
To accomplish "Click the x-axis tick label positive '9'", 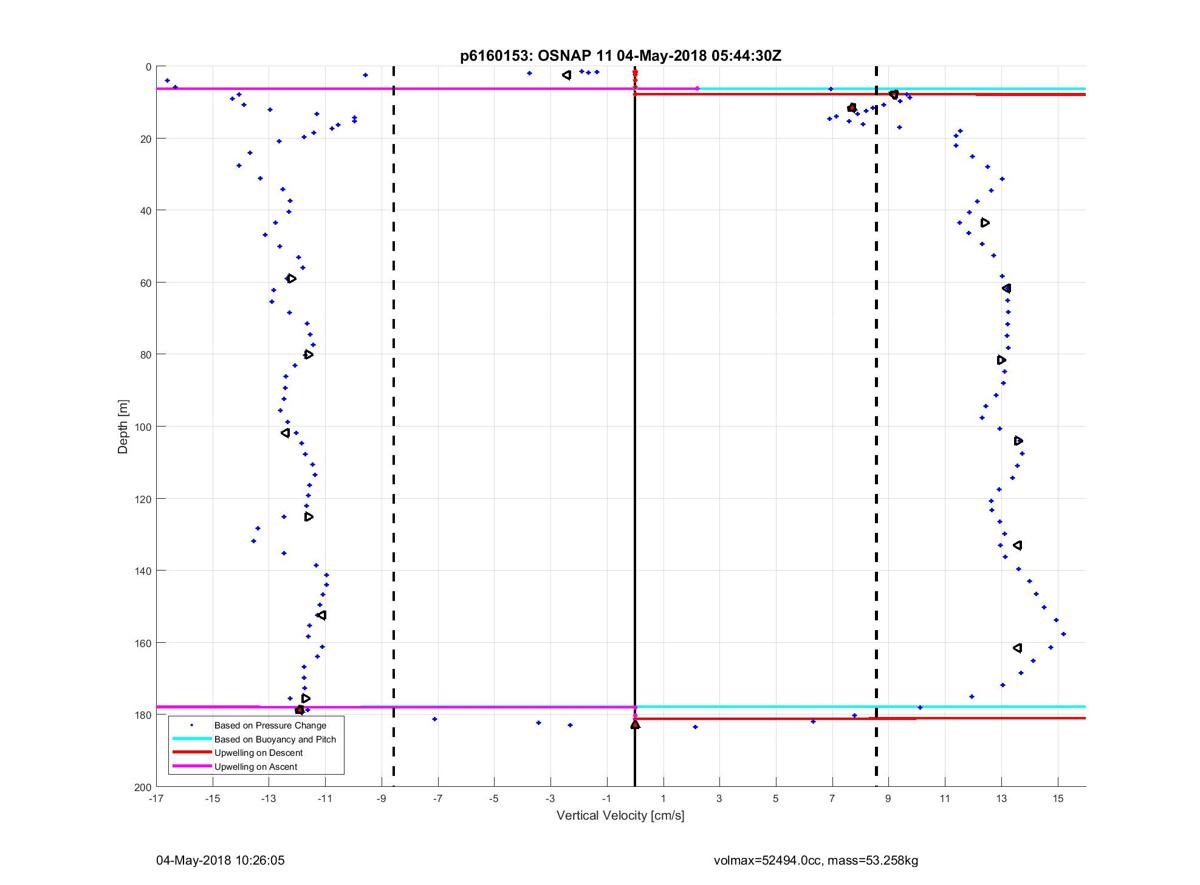I will click(889, 799).
